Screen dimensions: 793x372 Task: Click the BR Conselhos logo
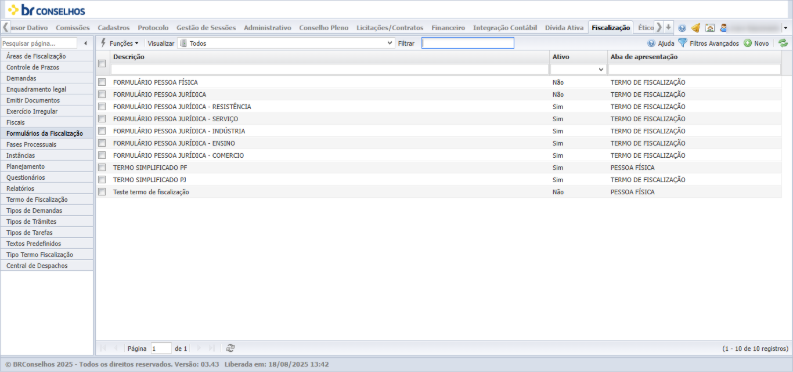(47, 10)
